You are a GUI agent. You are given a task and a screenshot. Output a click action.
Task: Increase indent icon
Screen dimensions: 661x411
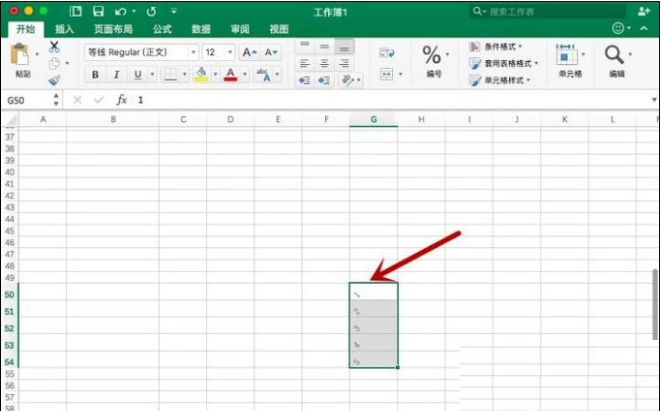(x=324, y=80)
